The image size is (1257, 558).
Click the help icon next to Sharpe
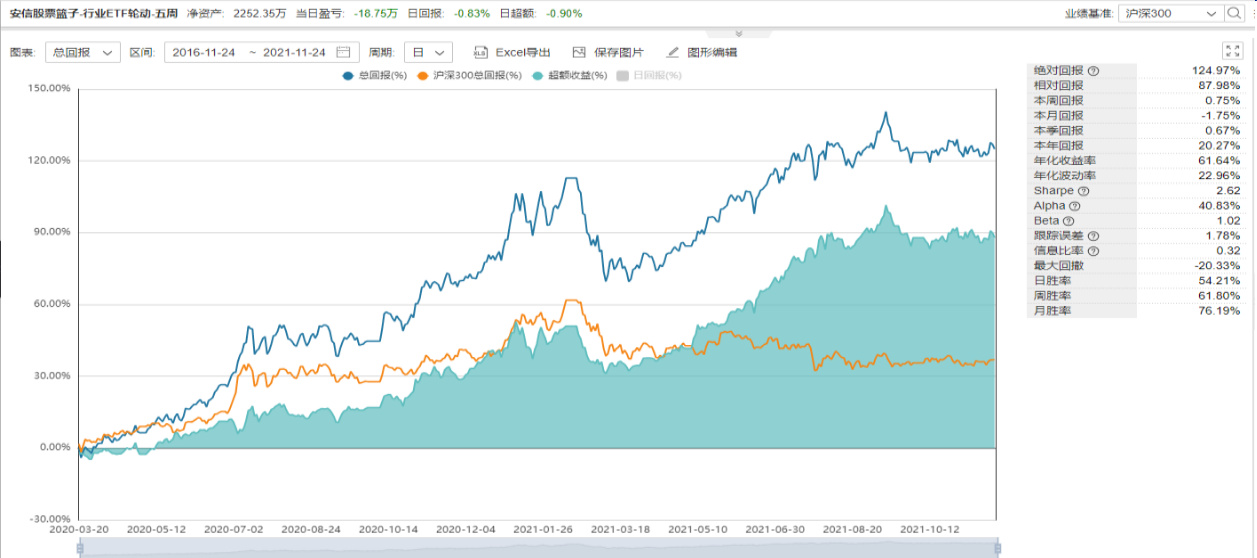tap(1082, 191)
